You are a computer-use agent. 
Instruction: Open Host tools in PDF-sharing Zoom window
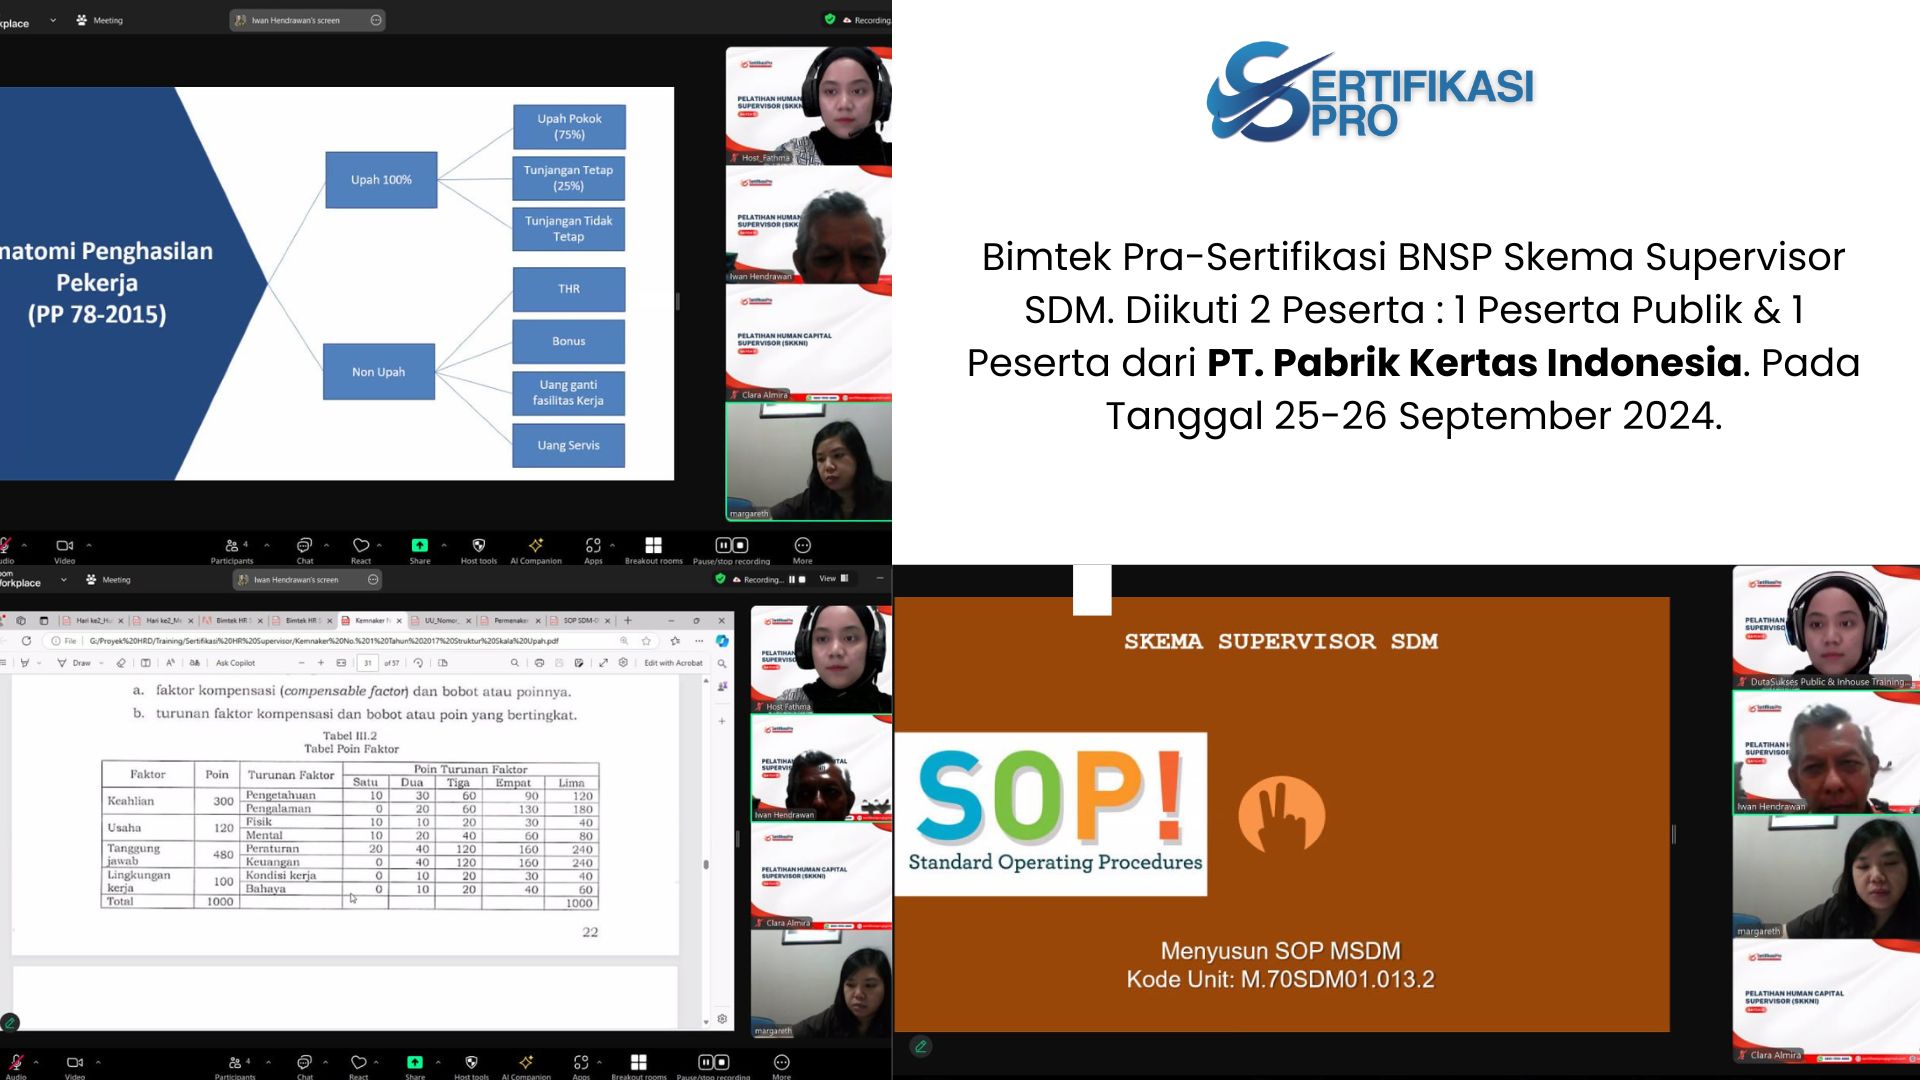click(x=471, y=1066)
